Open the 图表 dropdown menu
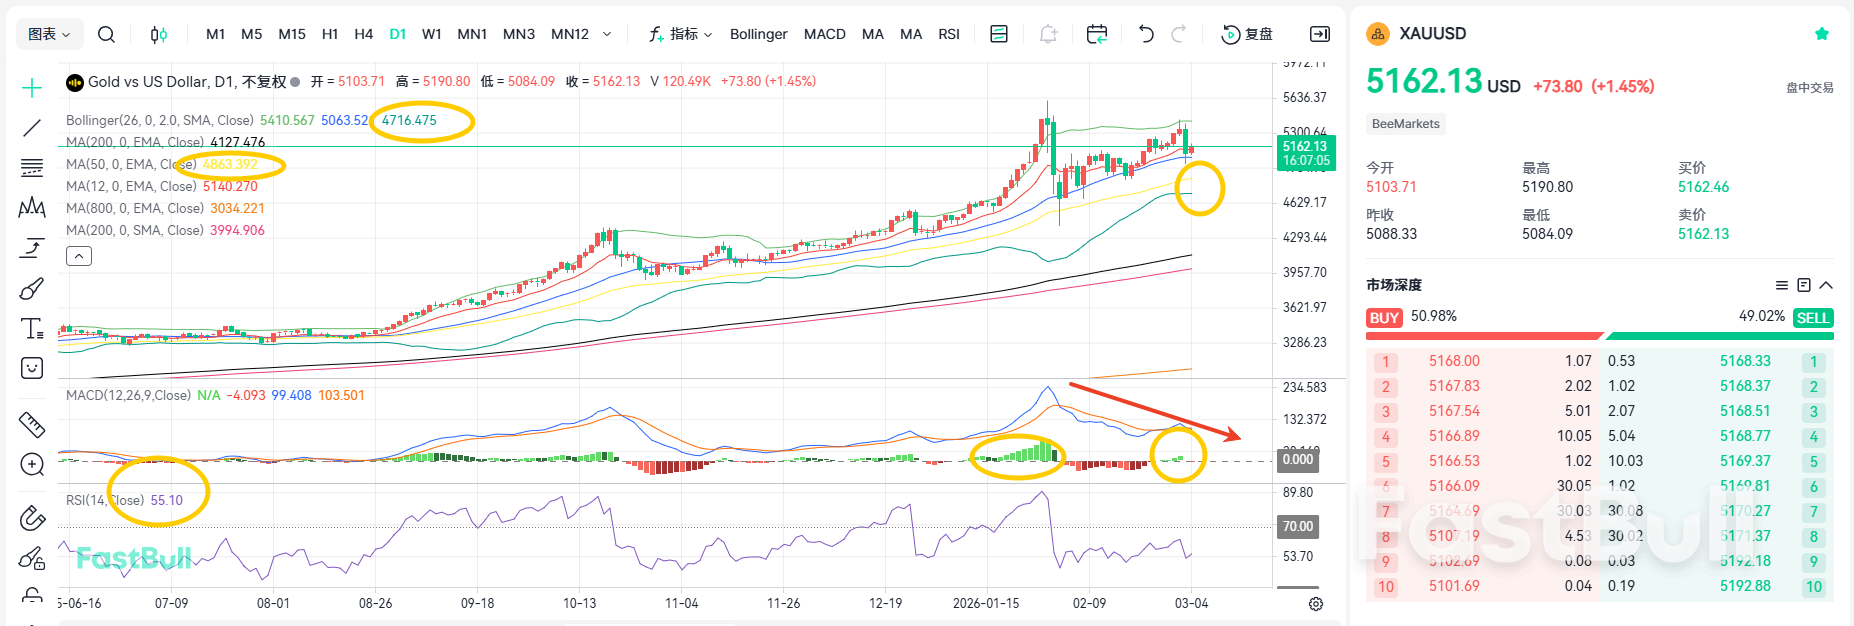Screen dimensions: 1854x626 pyautogui.click(x=49, y=34)
